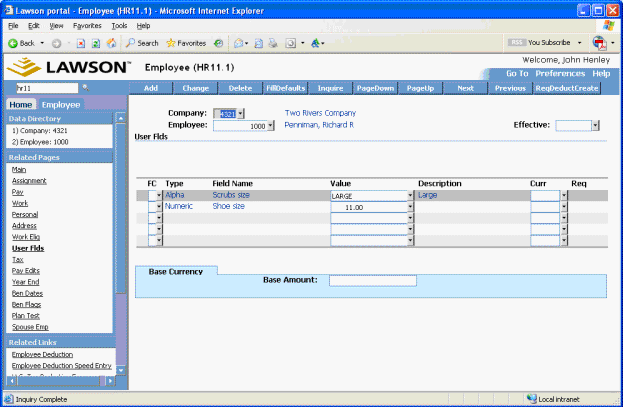The width and height of the screenshot is (623, 407).
Task: Open Value dropdown for LARGE
Action: [410, 196]
